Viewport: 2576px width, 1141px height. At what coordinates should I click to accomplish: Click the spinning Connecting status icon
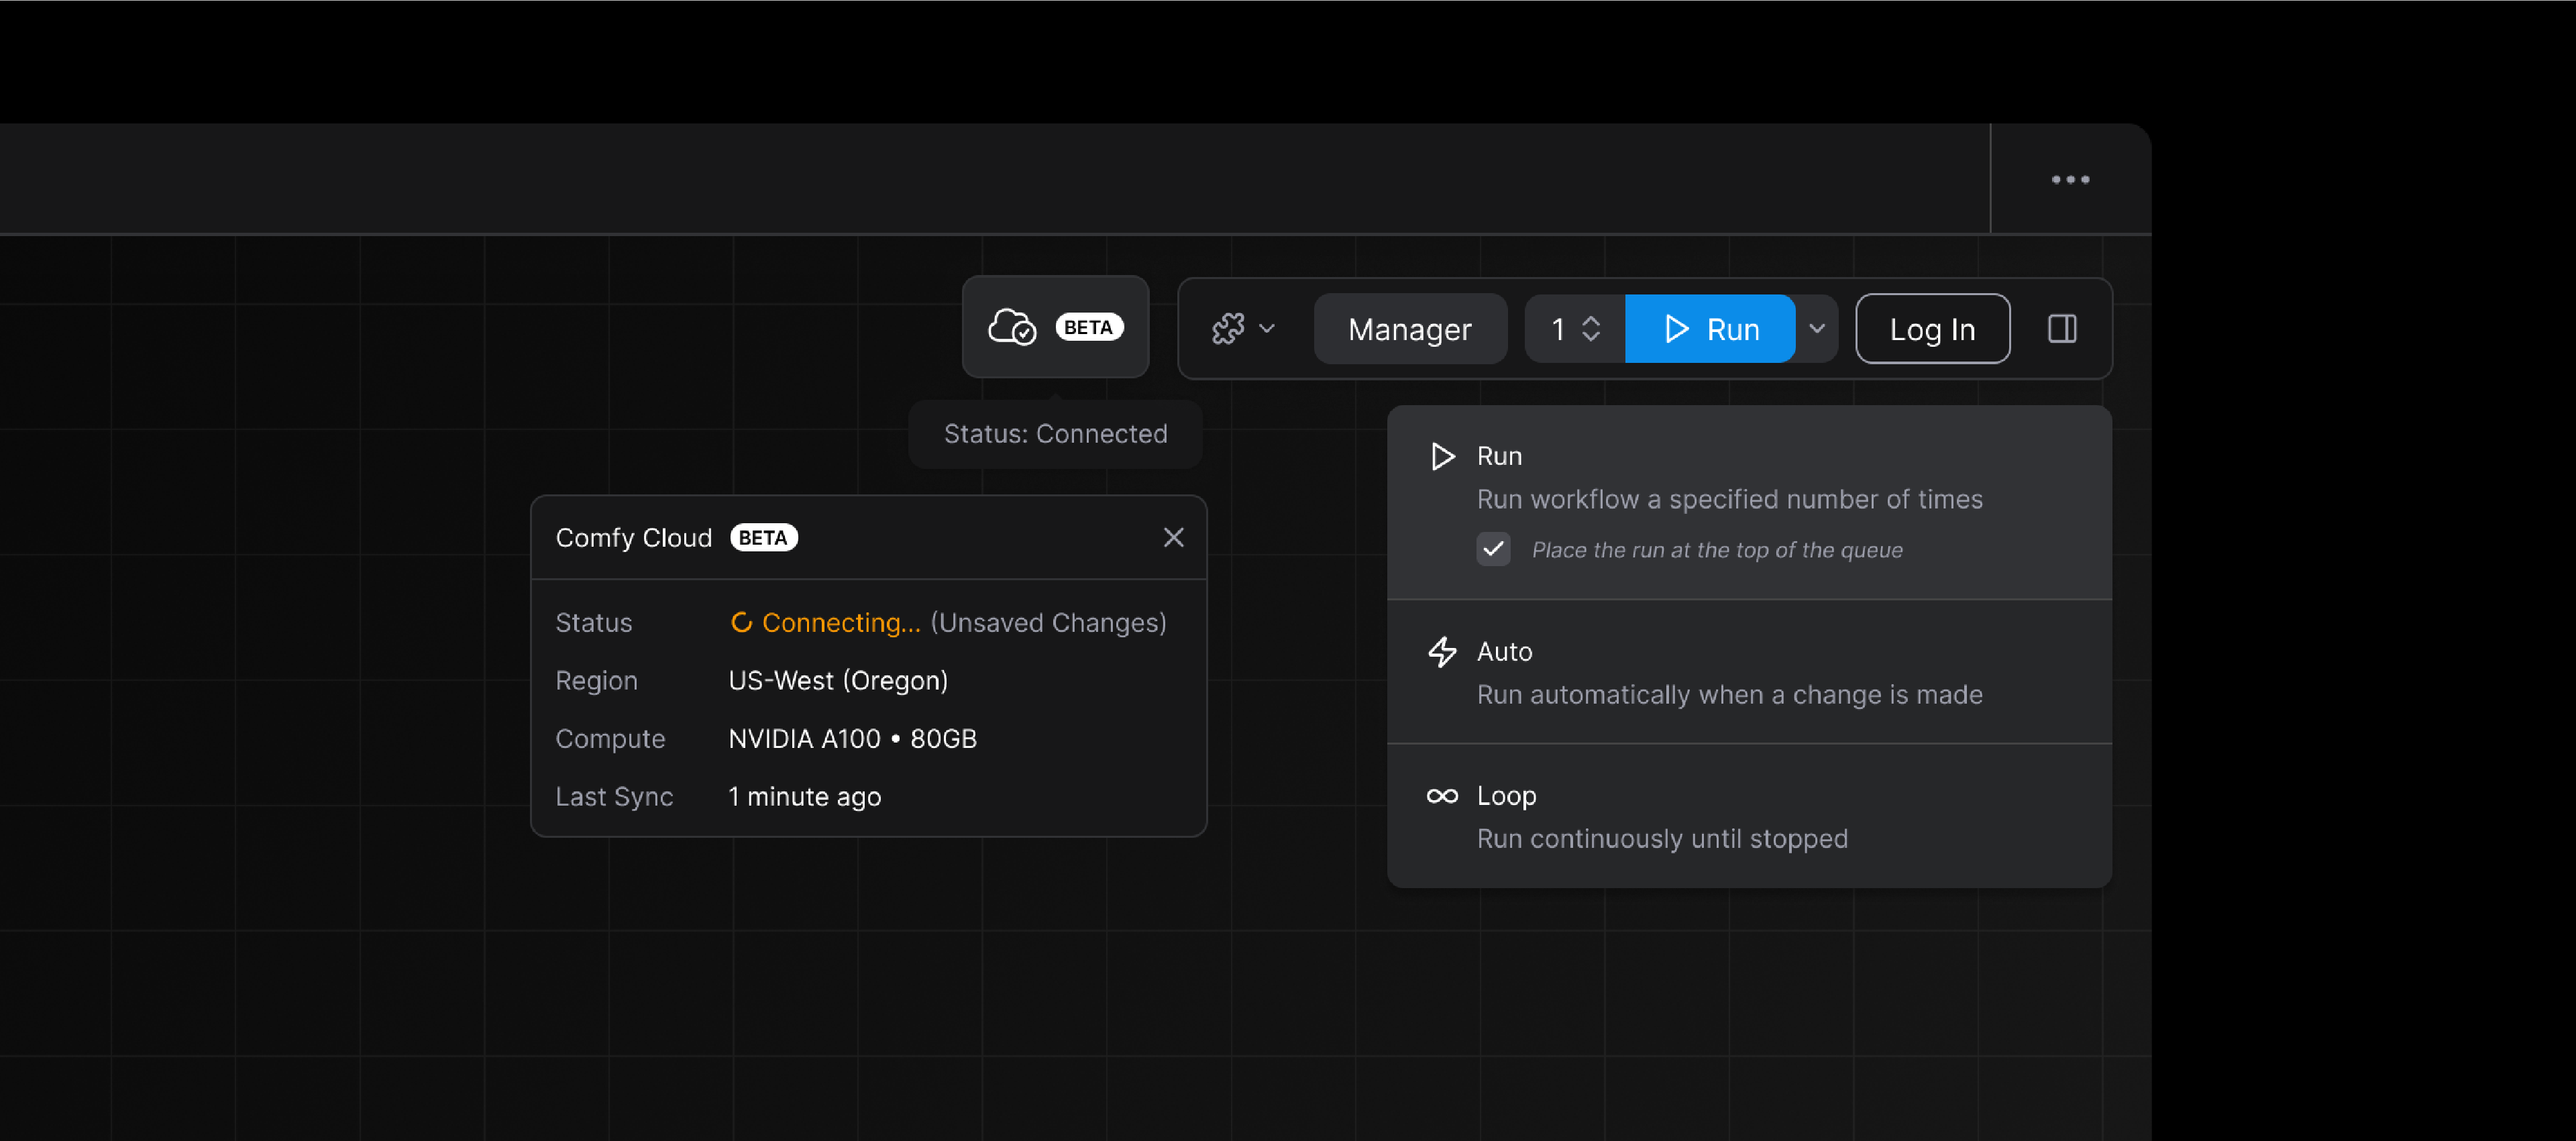coord(742,621)
